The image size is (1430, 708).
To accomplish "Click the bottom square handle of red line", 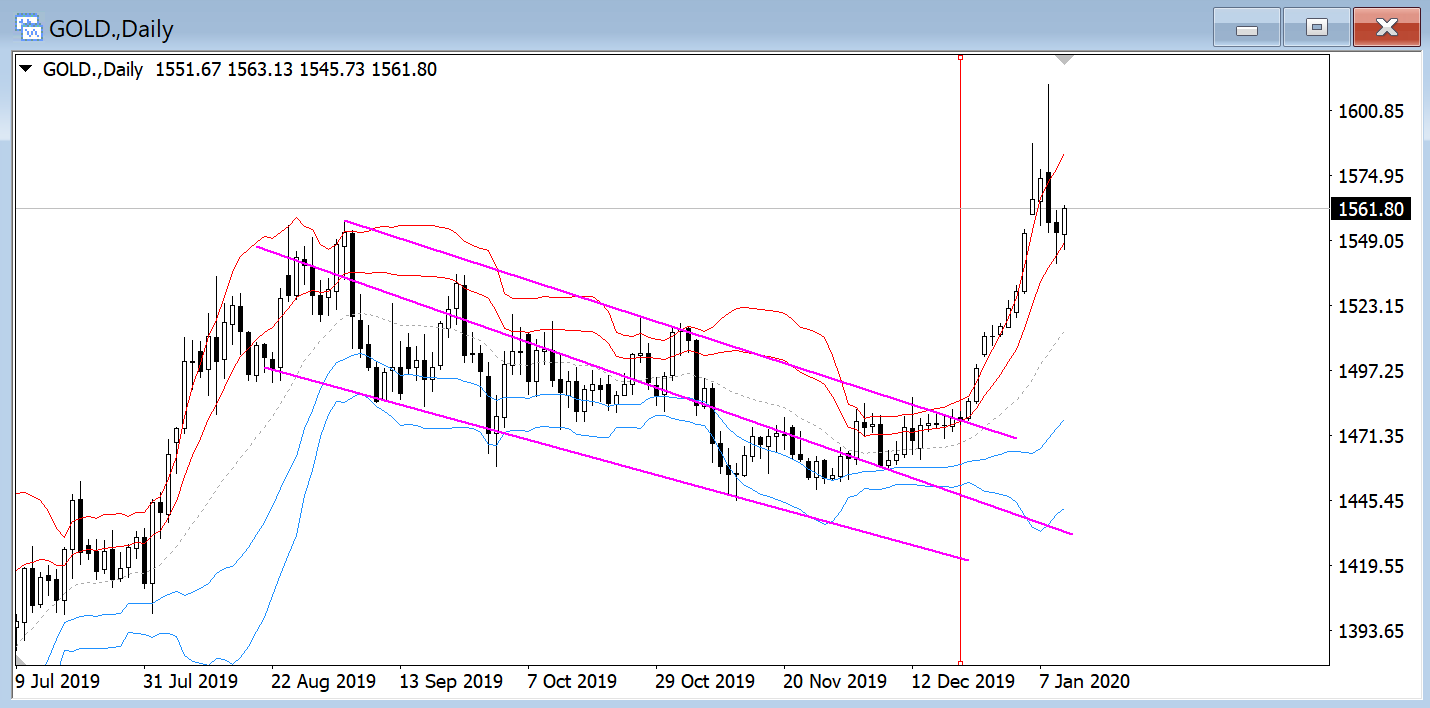I will click(x=960, y=662).
